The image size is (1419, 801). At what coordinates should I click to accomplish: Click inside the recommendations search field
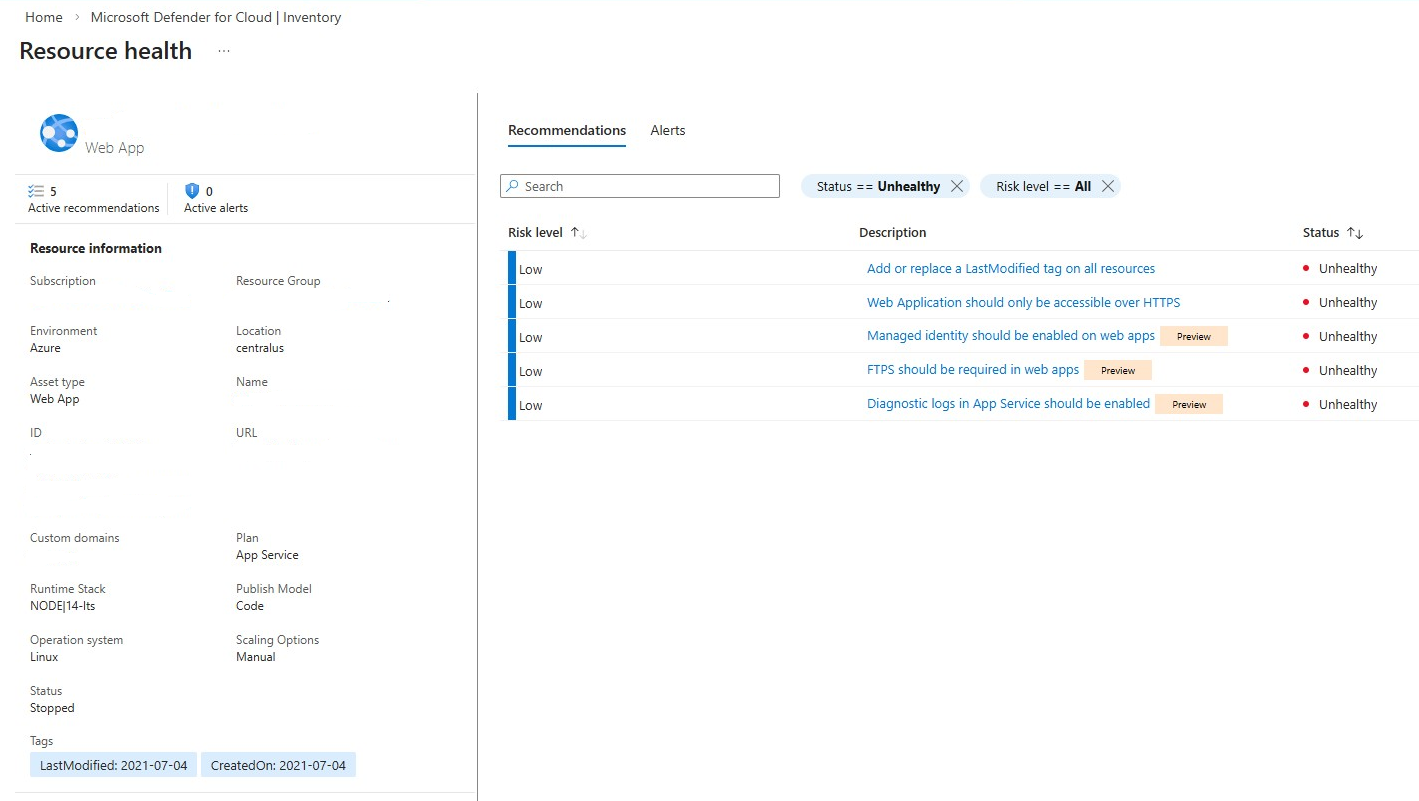tap(650, 186)
